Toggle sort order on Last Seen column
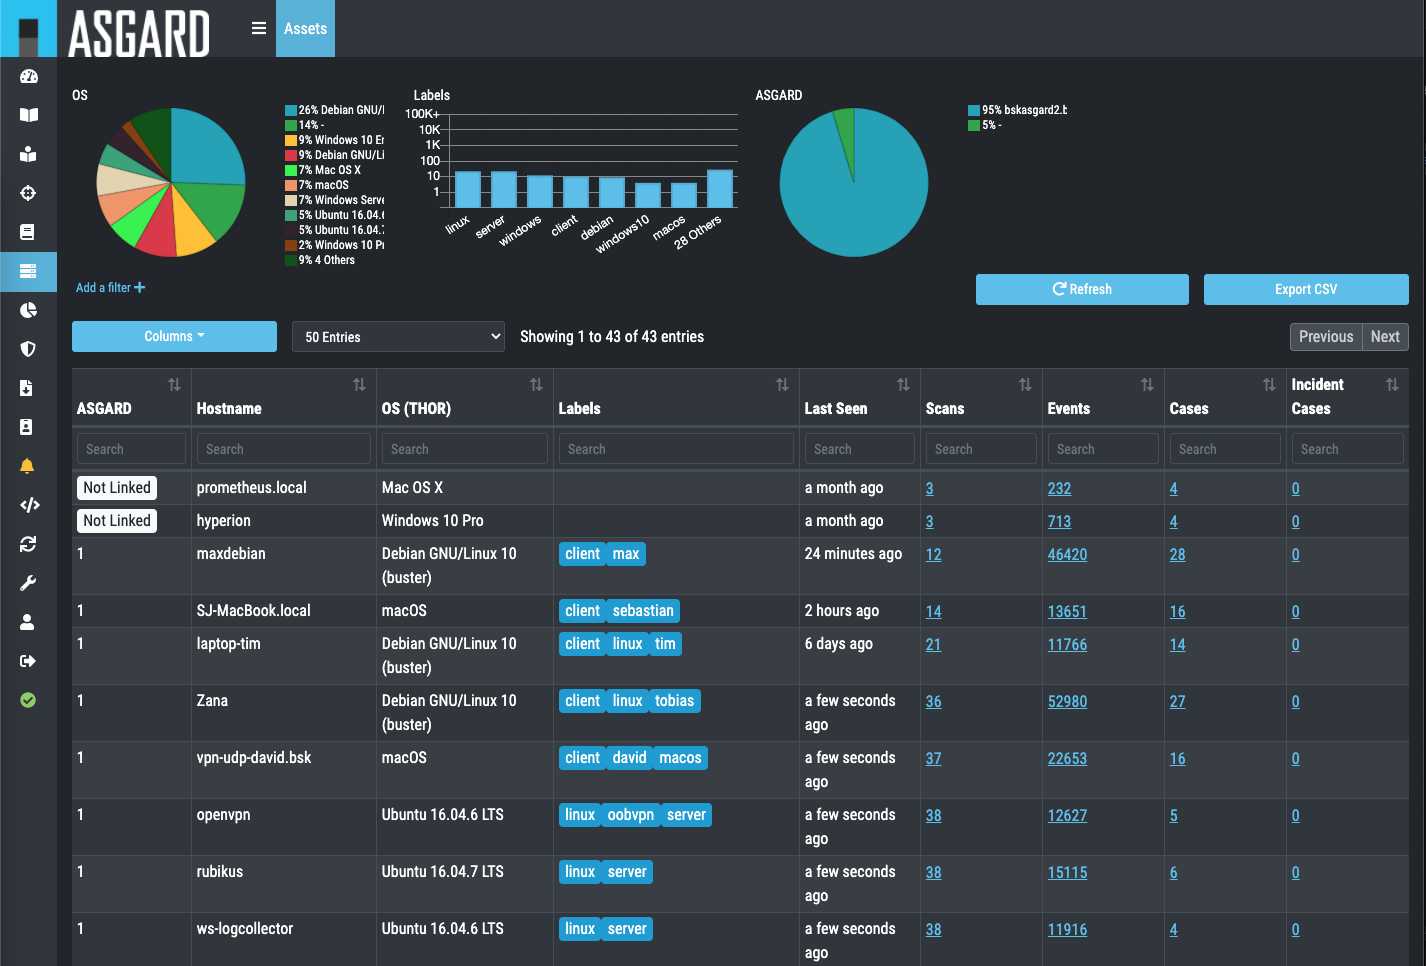The image size is (1426, 966). pyautogui.click(x=903, y=385)
